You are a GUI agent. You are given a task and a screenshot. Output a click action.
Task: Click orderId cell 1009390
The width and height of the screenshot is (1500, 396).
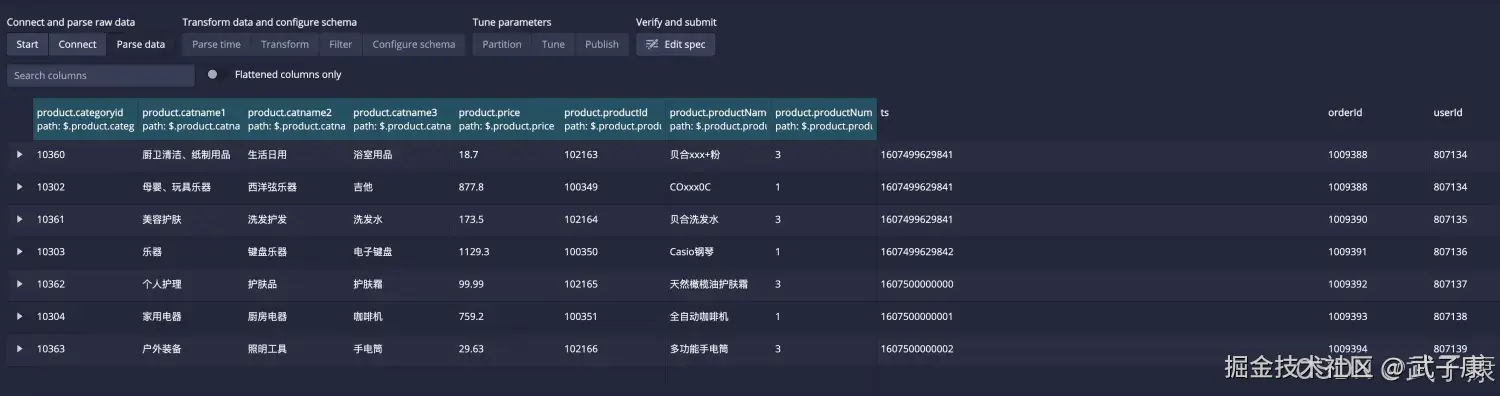[x=1347, y=219]
